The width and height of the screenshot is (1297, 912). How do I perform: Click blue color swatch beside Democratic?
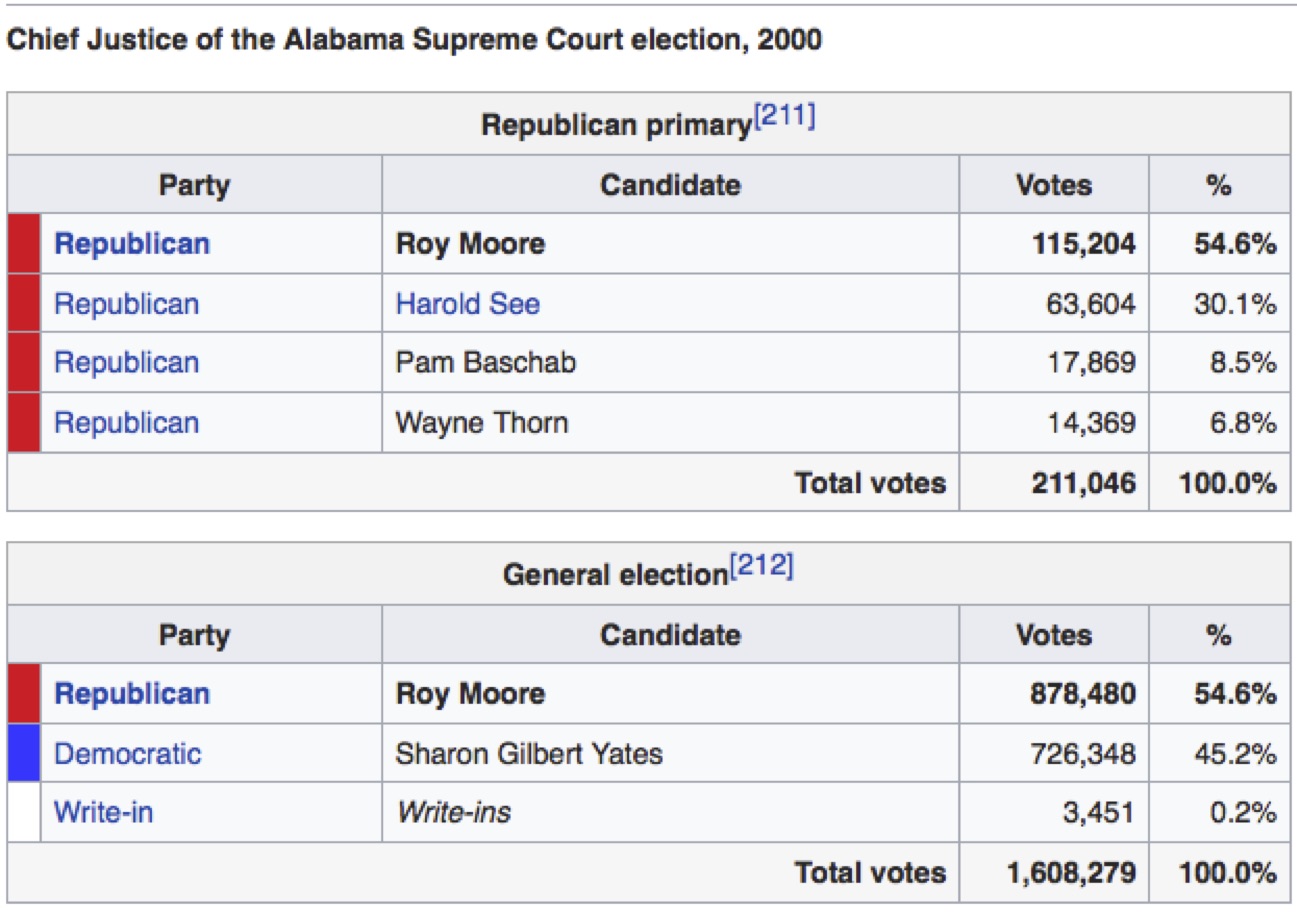pyautogui.click(x=24, y=753)
